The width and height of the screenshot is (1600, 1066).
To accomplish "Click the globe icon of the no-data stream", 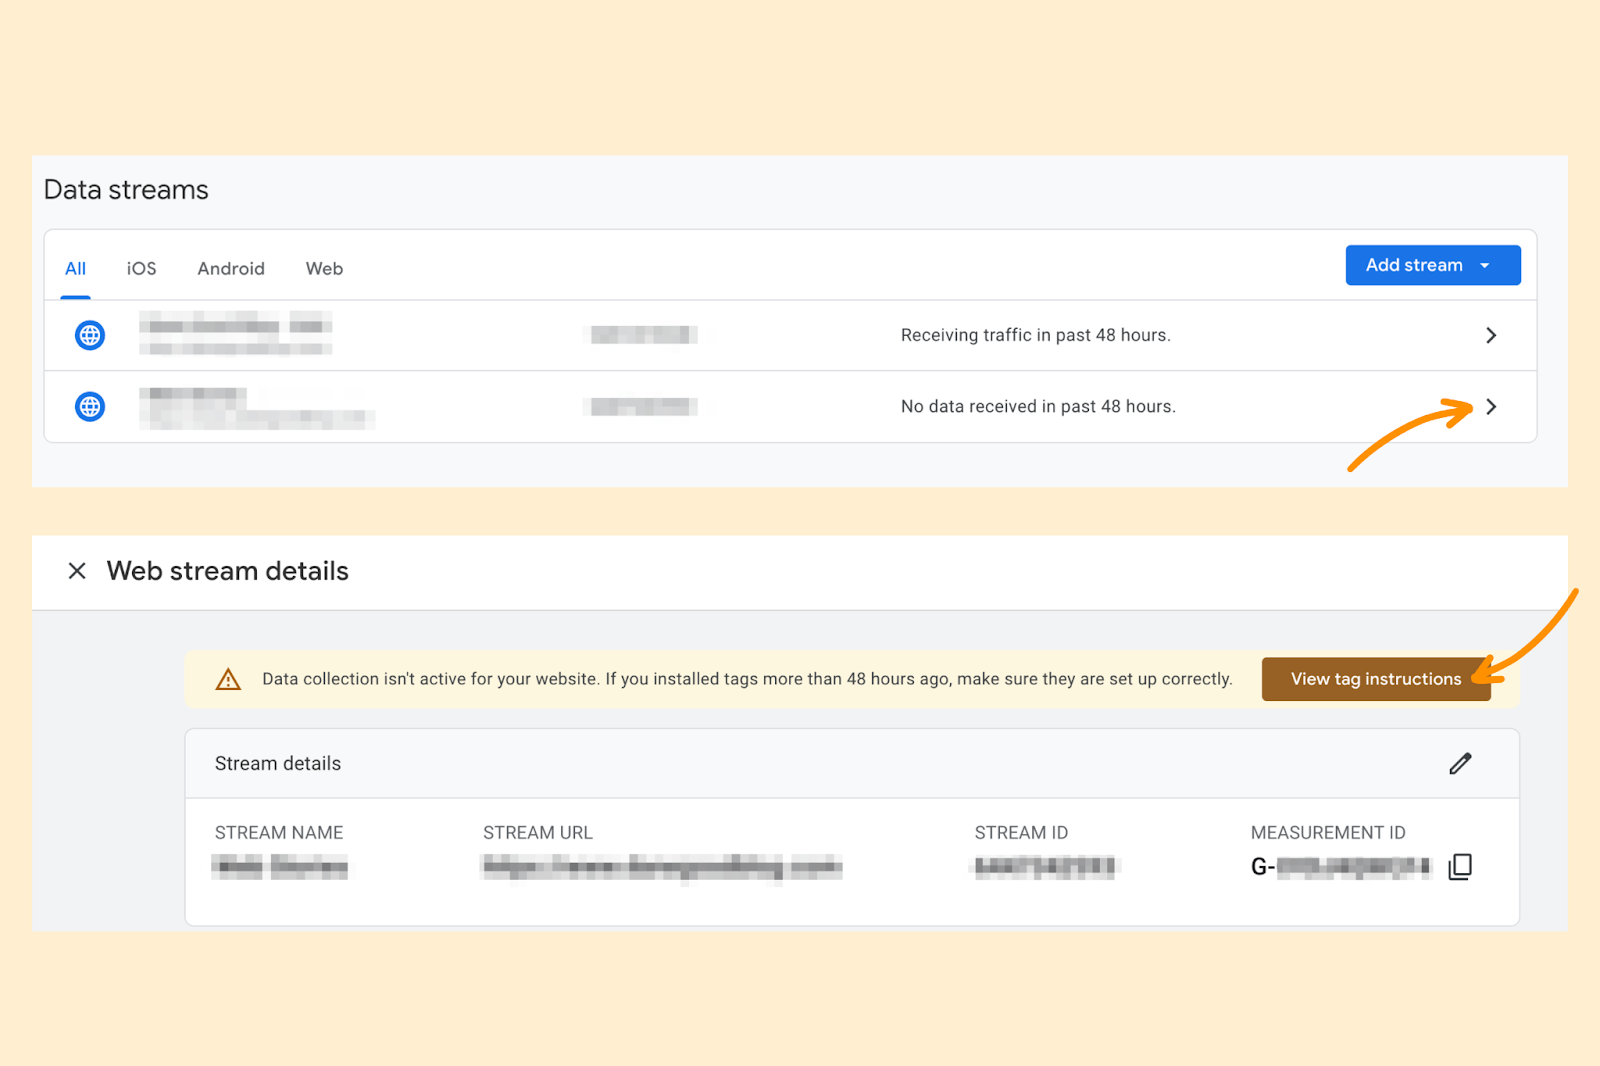I will pos(90,407).
